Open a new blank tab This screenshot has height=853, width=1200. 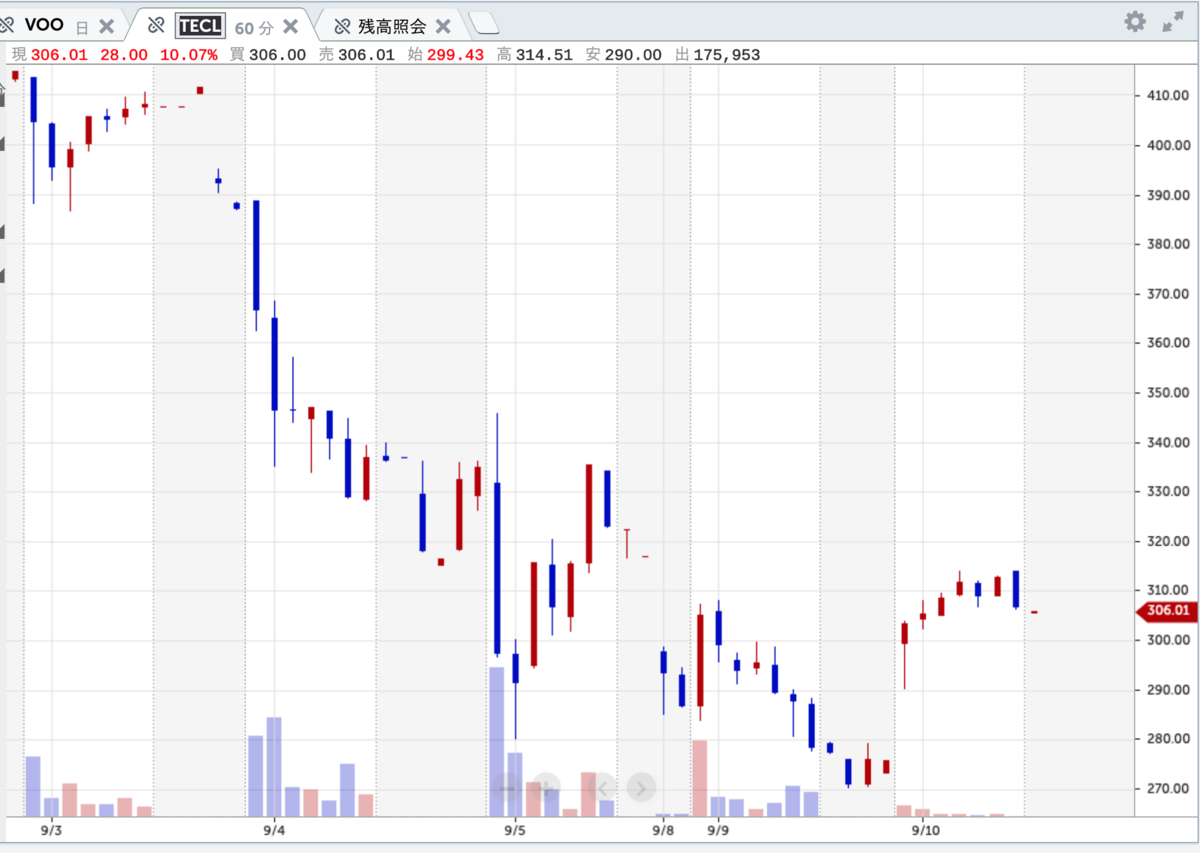pos(484,22)
